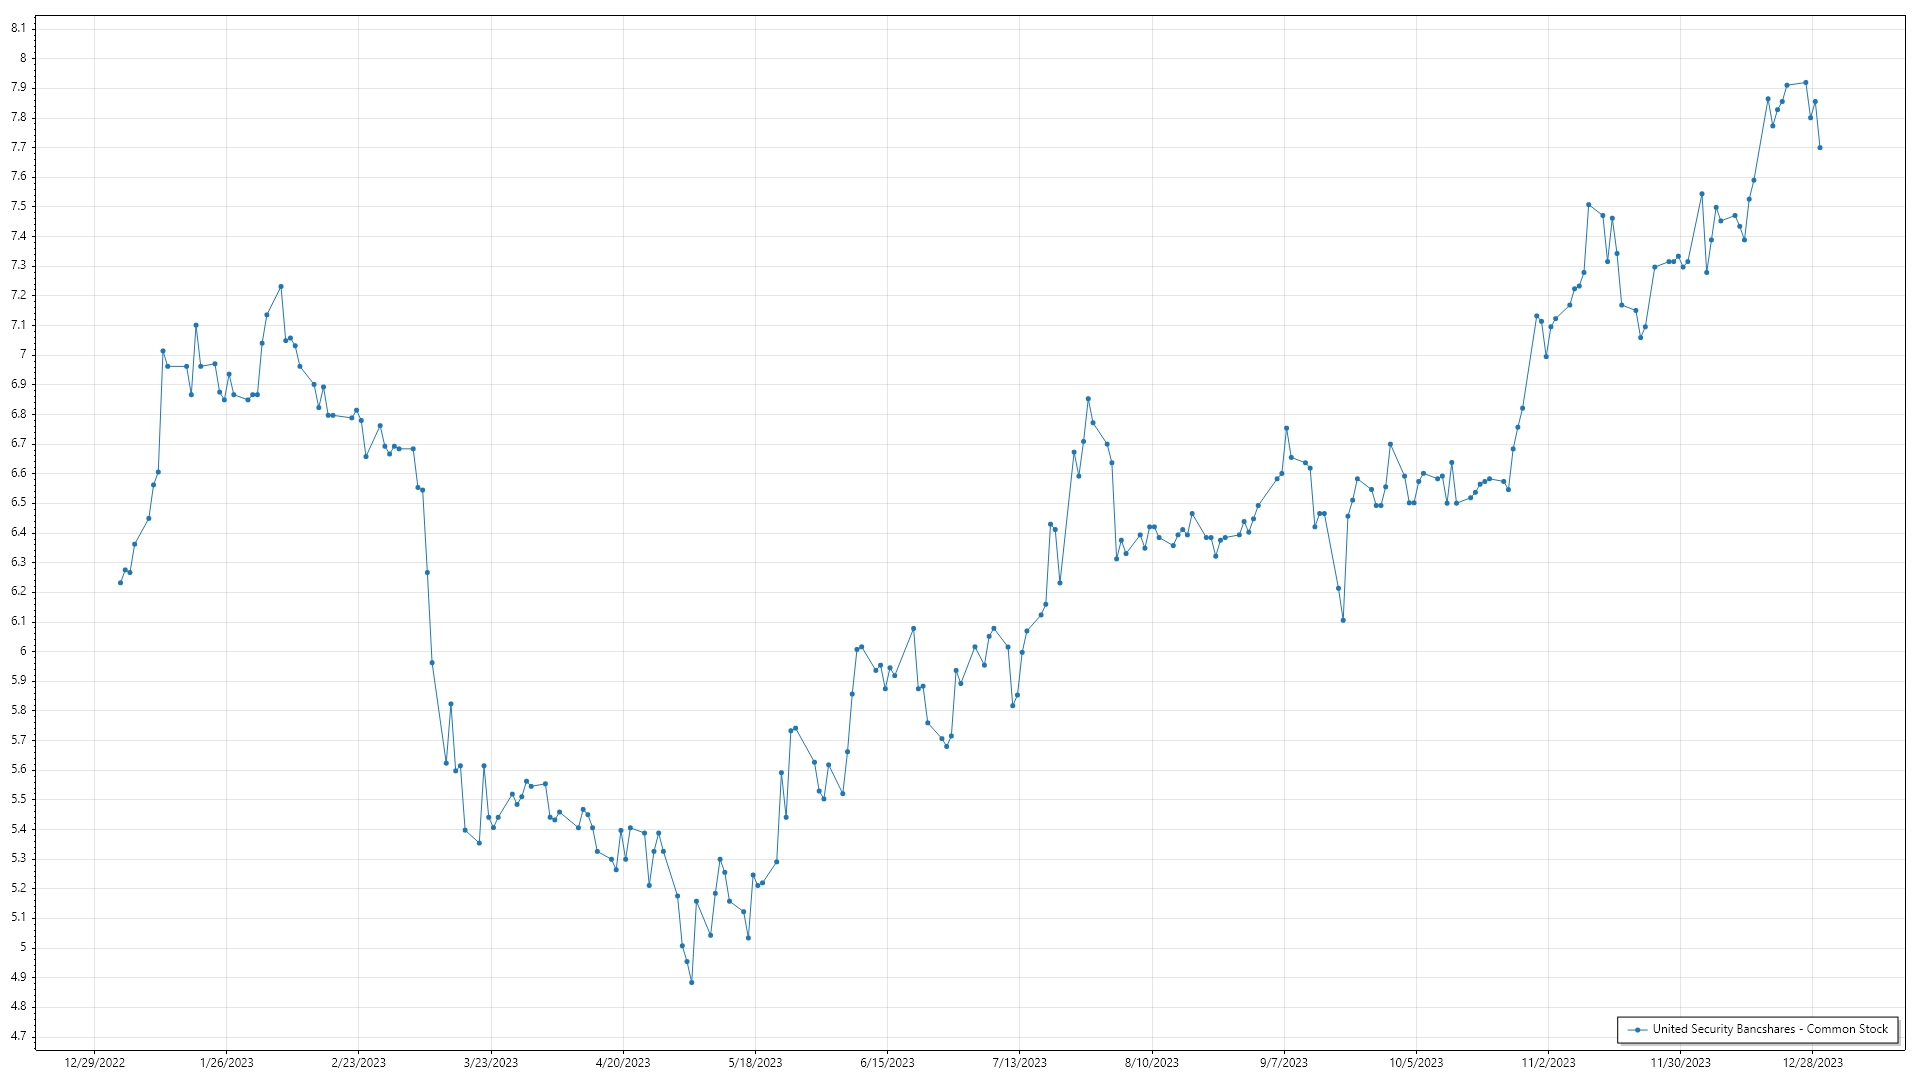Click the early February peak point near 7.2
The height and width of the screenshot is (1080, 1920).
click(281, 287)
